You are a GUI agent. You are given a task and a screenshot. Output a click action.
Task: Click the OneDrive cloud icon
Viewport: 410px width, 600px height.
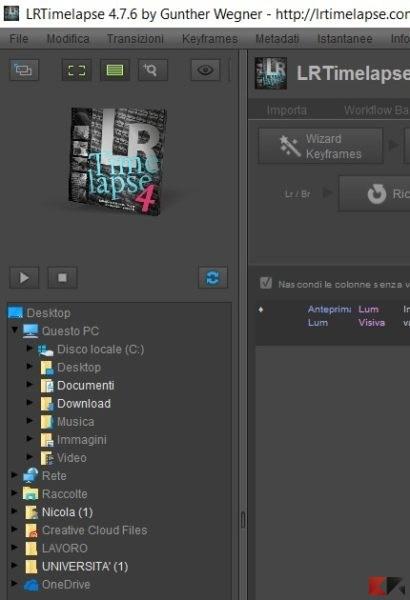(31, 585)
